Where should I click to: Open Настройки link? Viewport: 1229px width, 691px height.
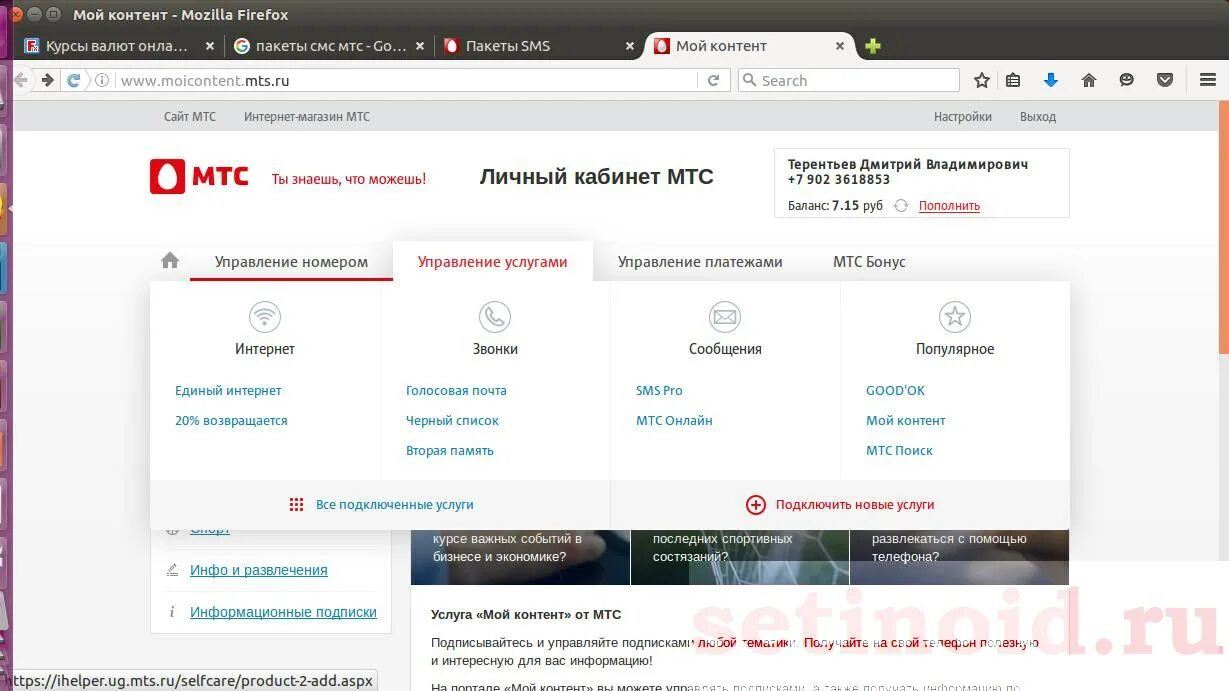963,117
